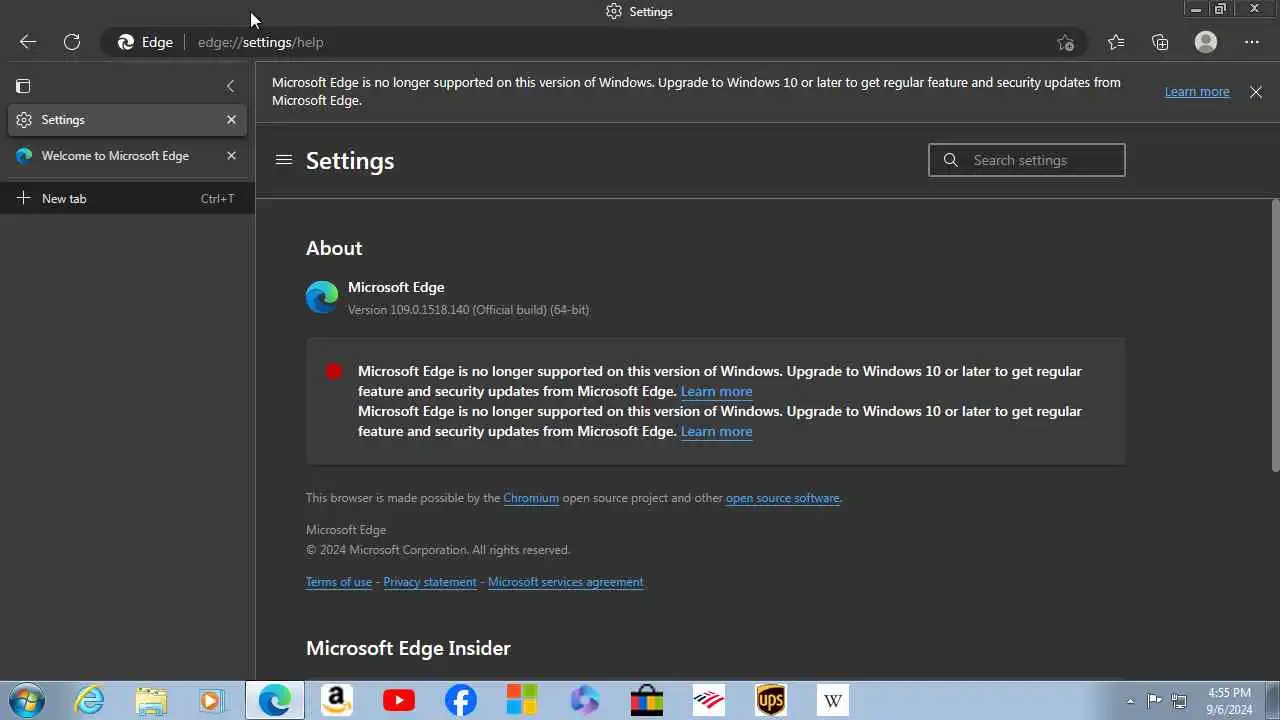Open the Settings and more ellipsis menu
Viewport: 1280px width, 720px height.
(x=1252, y=42)
